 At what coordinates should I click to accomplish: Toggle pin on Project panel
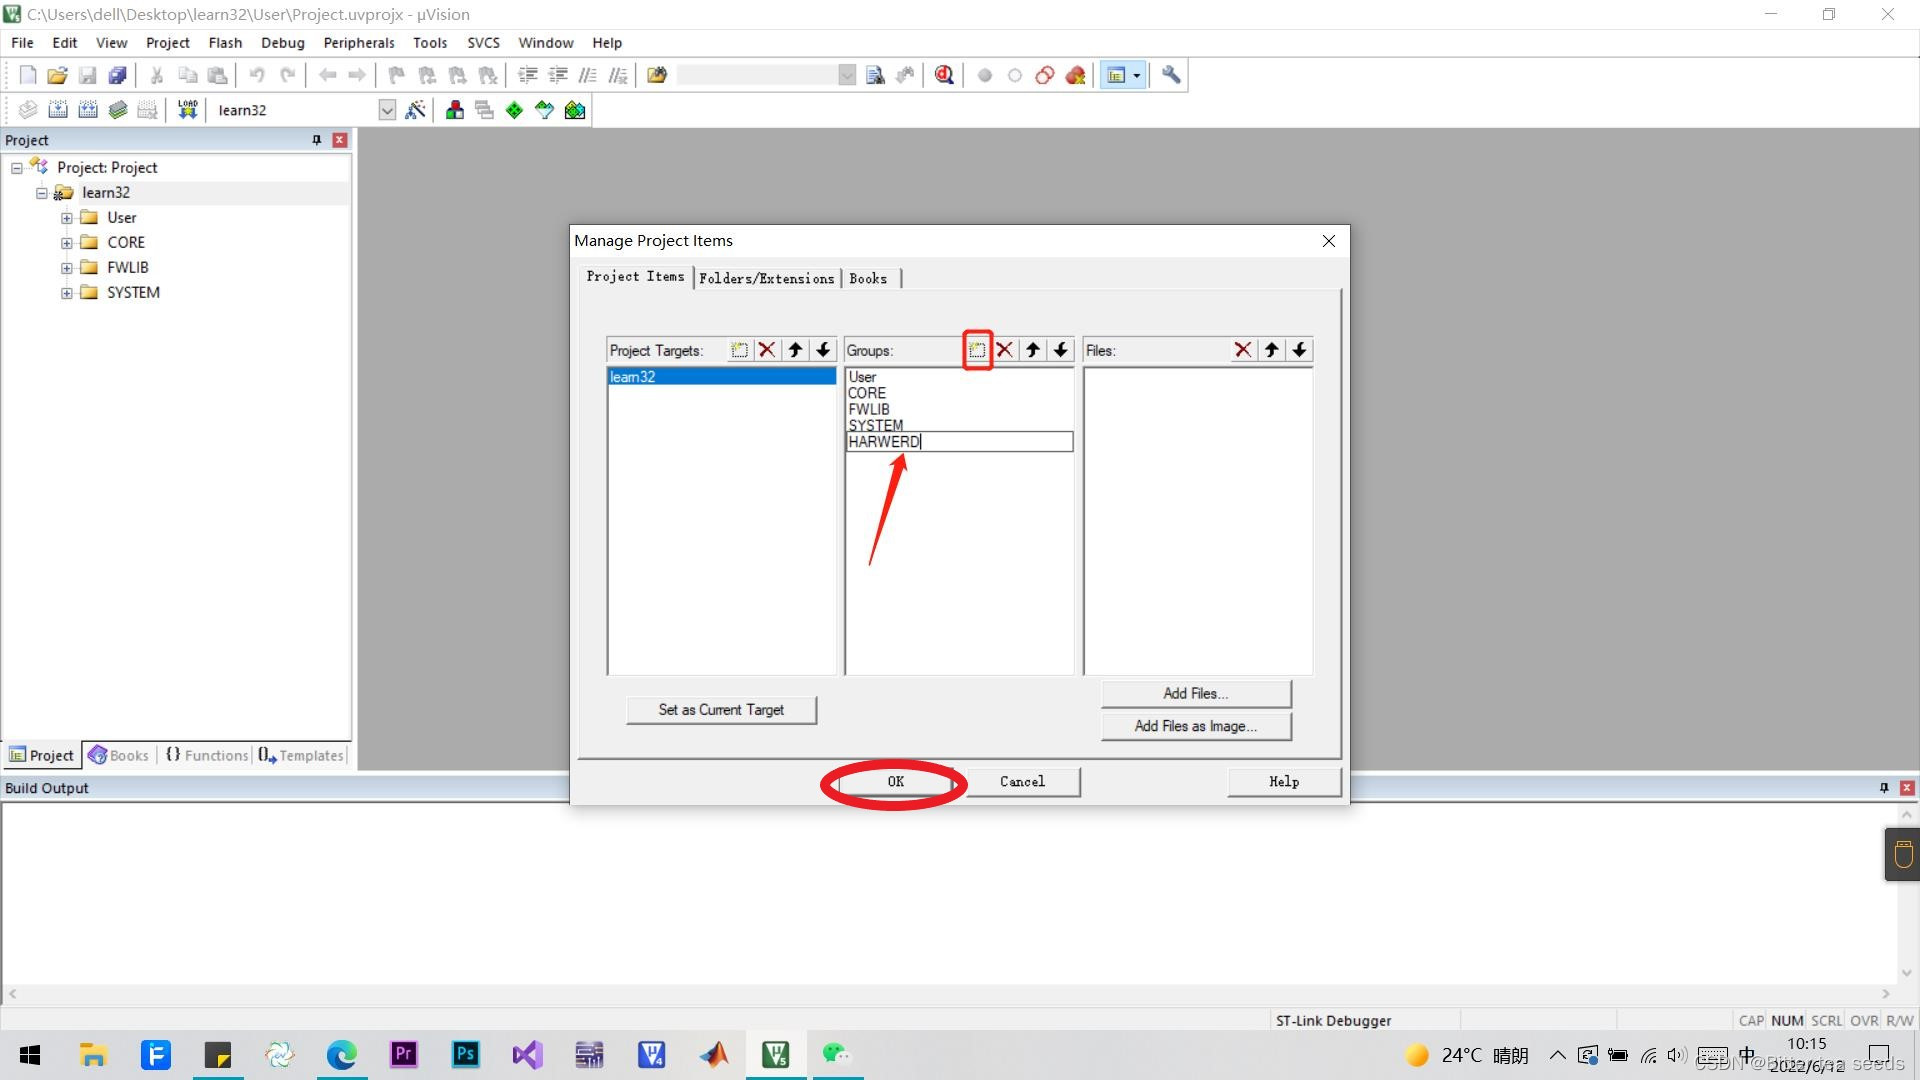click(x=317, y=140)
